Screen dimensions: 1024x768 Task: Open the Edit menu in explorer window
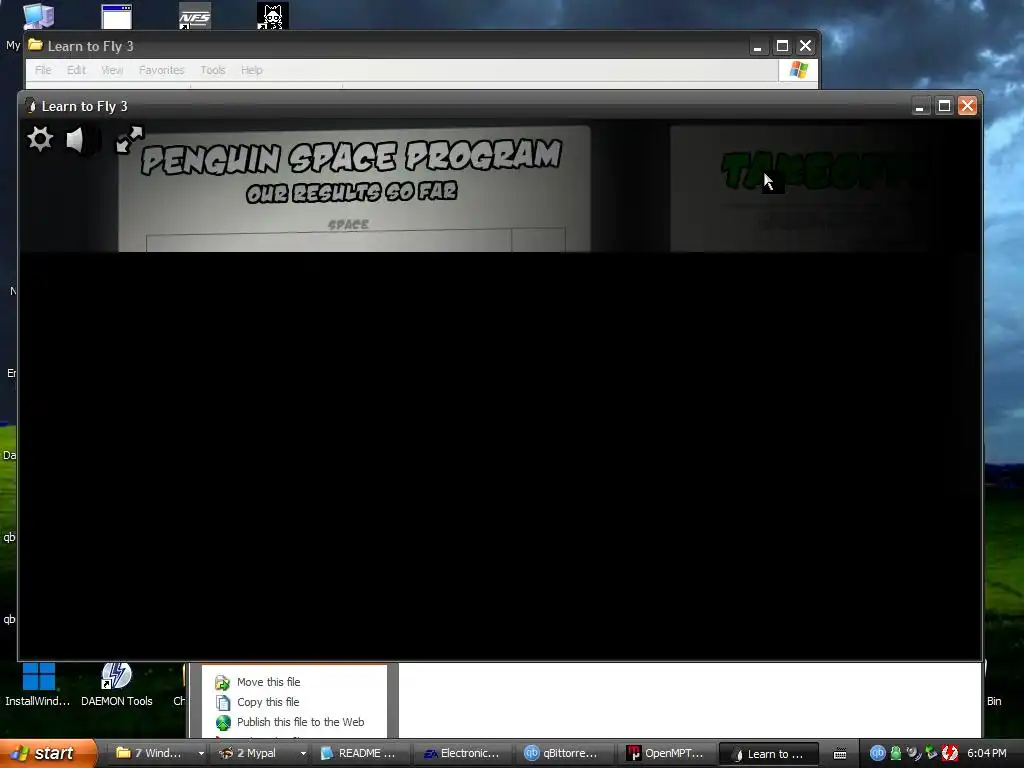click(x=76, y=70)
